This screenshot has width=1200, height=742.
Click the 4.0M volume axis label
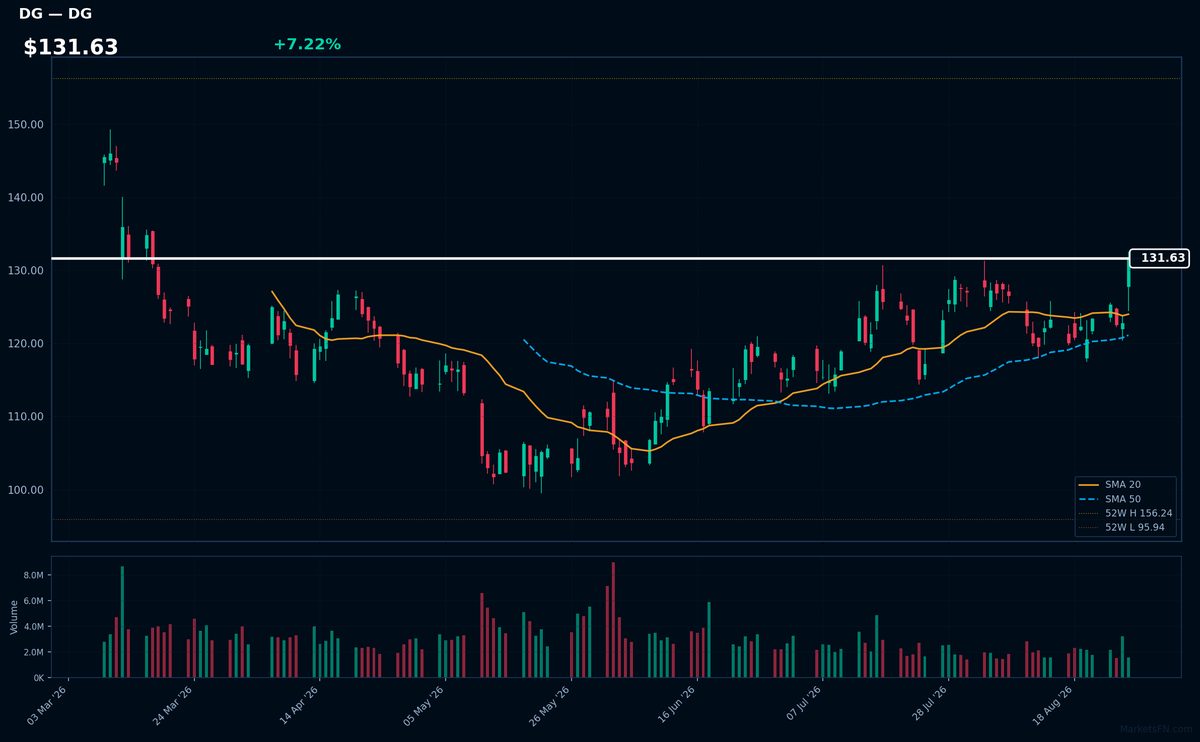pos(33,627)
